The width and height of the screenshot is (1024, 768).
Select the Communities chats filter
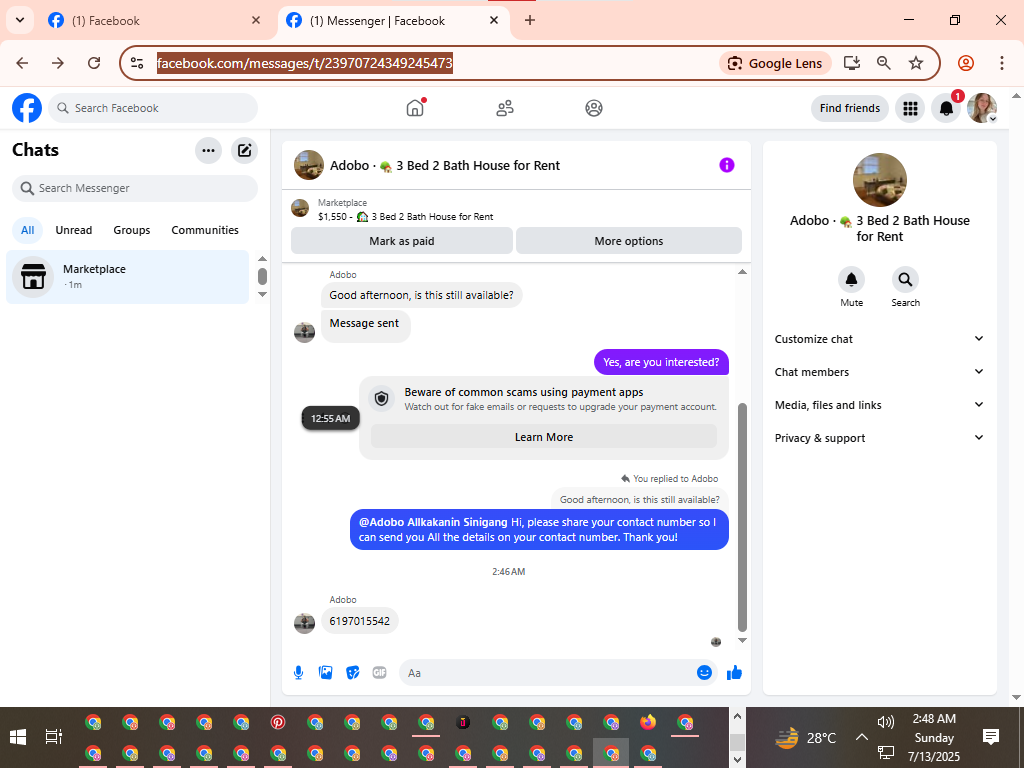click(x=205, y=230)
